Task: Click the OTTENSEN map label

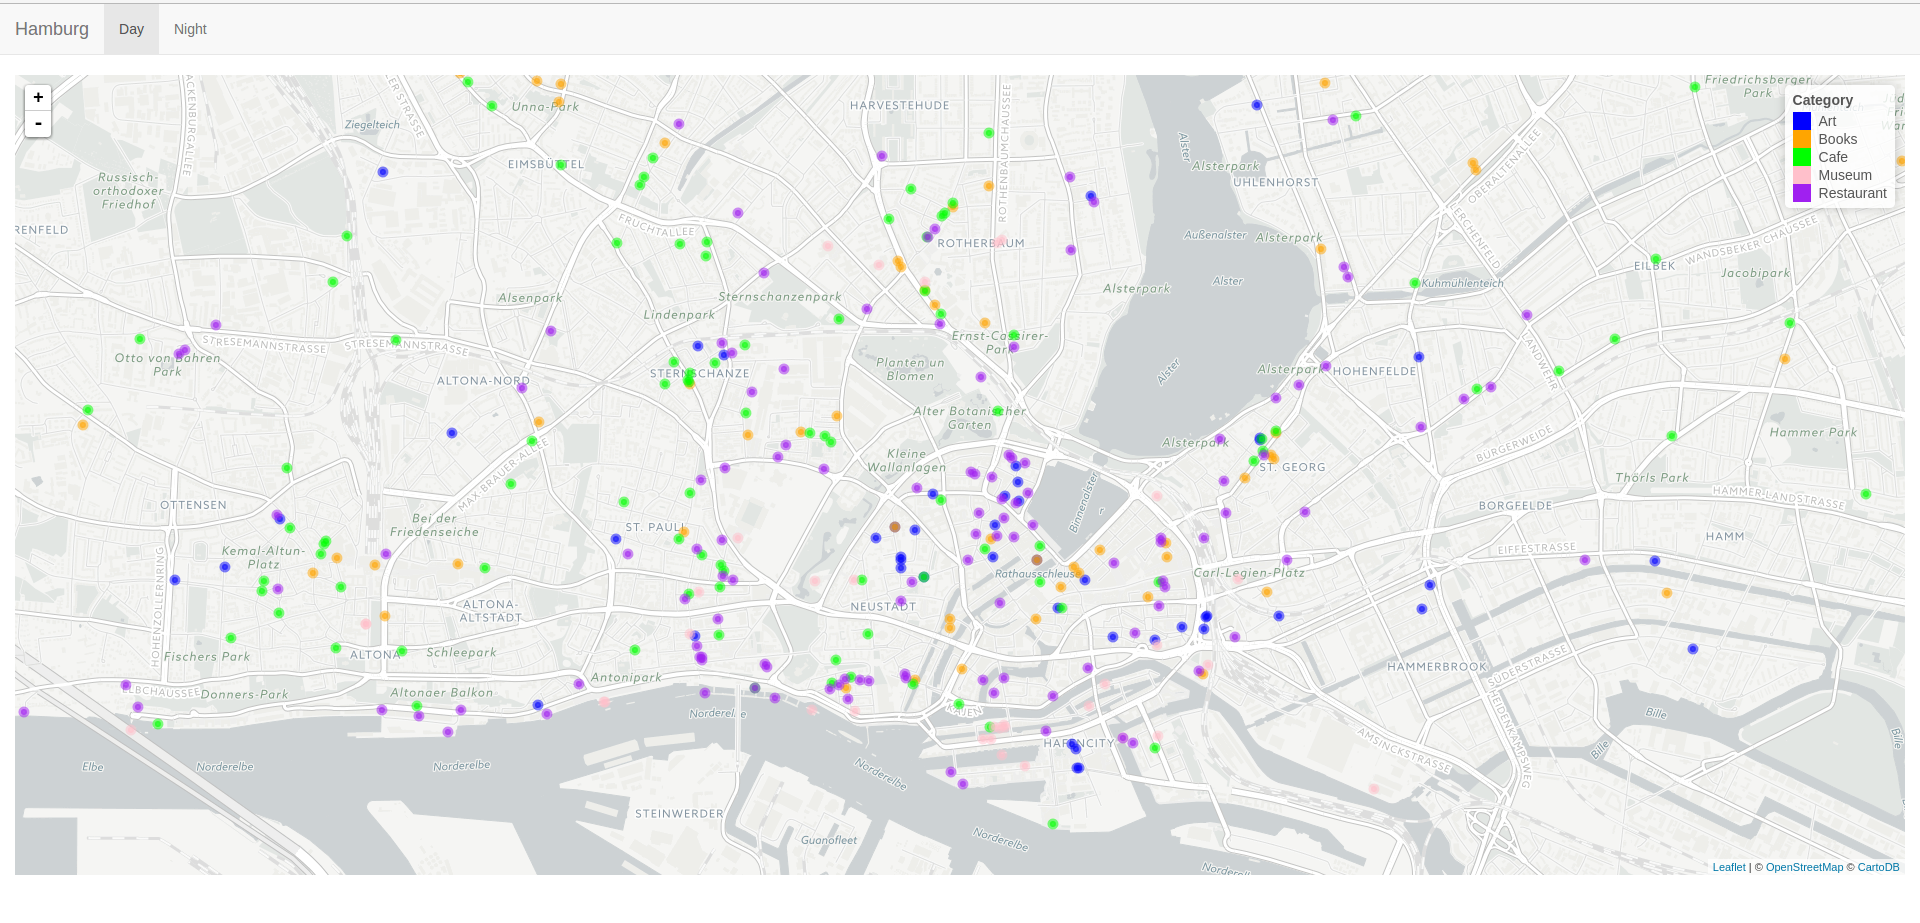Action: (193, 505)
